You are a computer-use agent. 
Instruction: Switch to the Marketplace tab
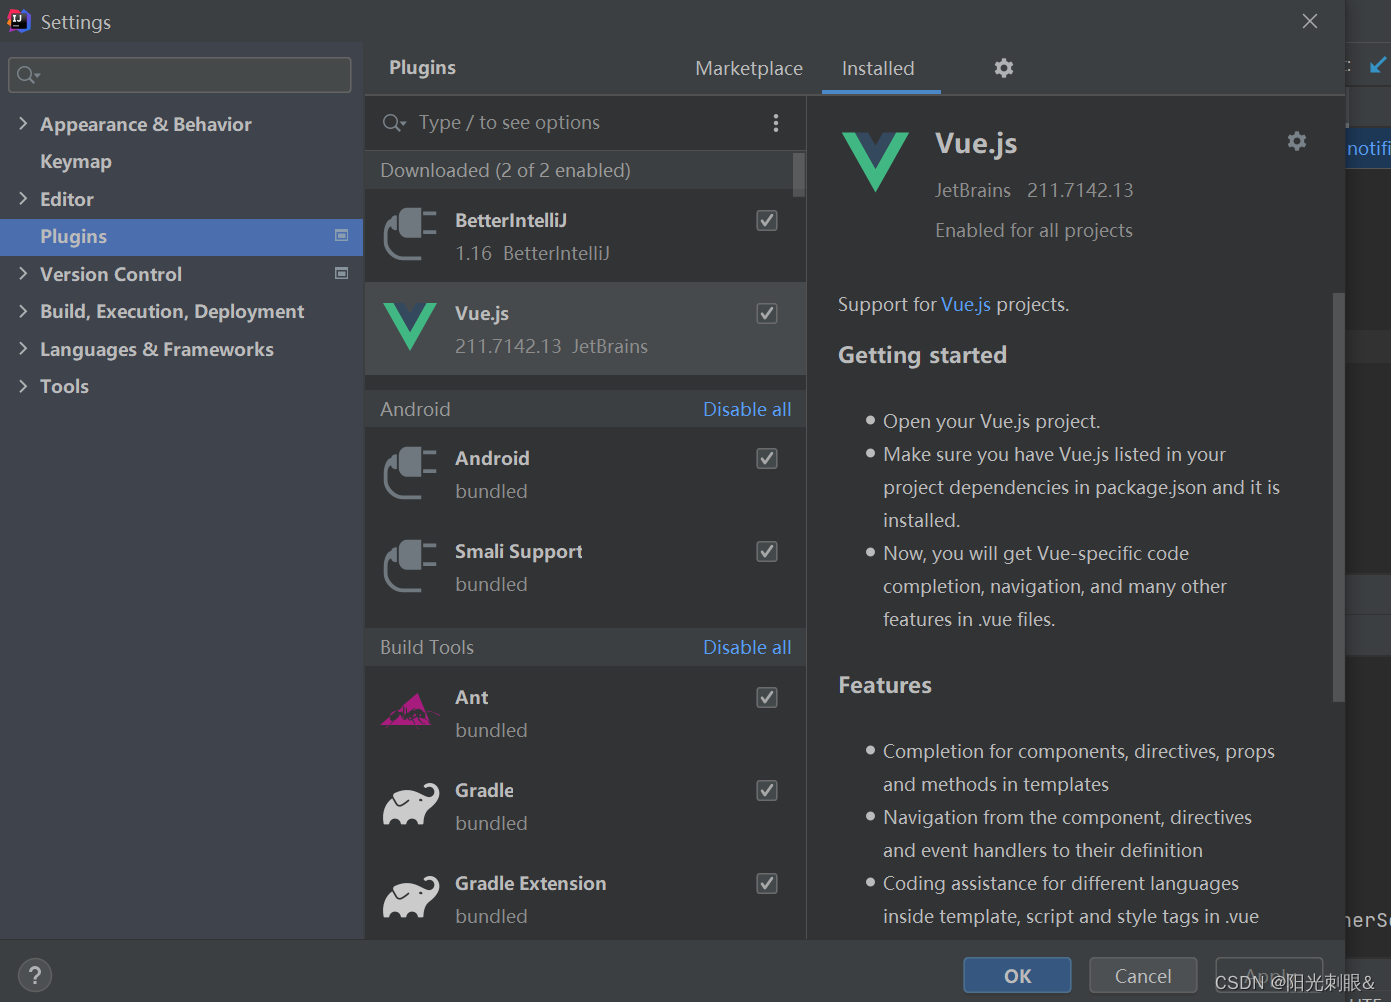749,68
